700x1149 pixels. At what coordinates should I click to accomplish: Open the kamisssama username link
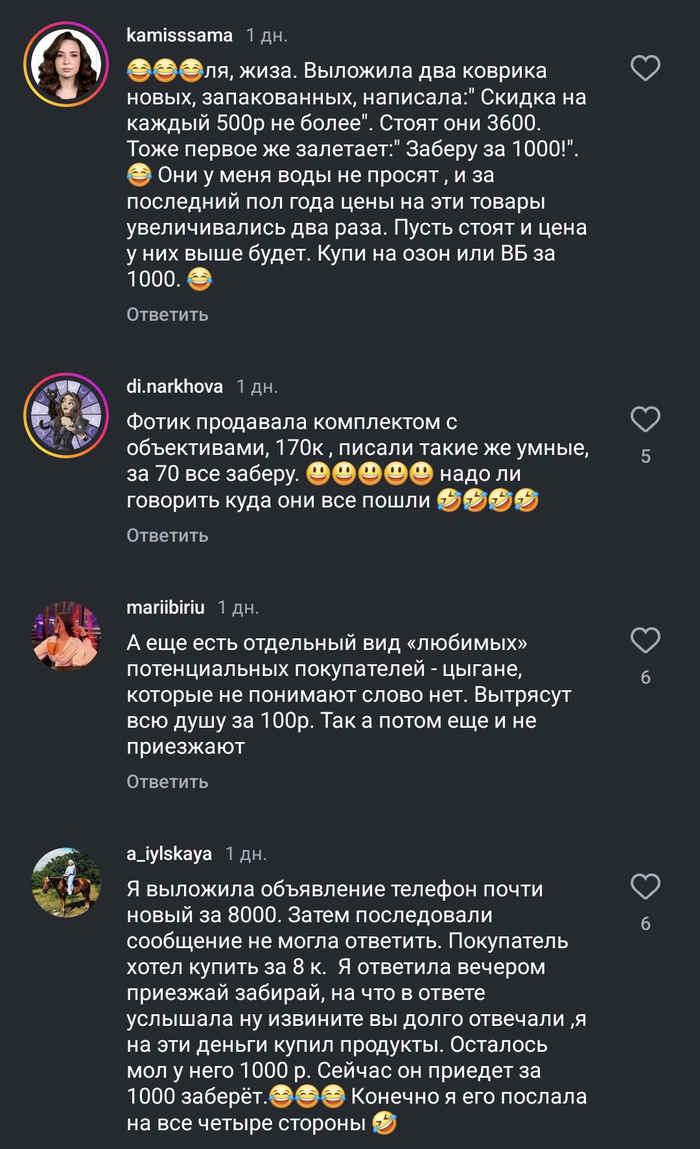click(x=179, y=36)
